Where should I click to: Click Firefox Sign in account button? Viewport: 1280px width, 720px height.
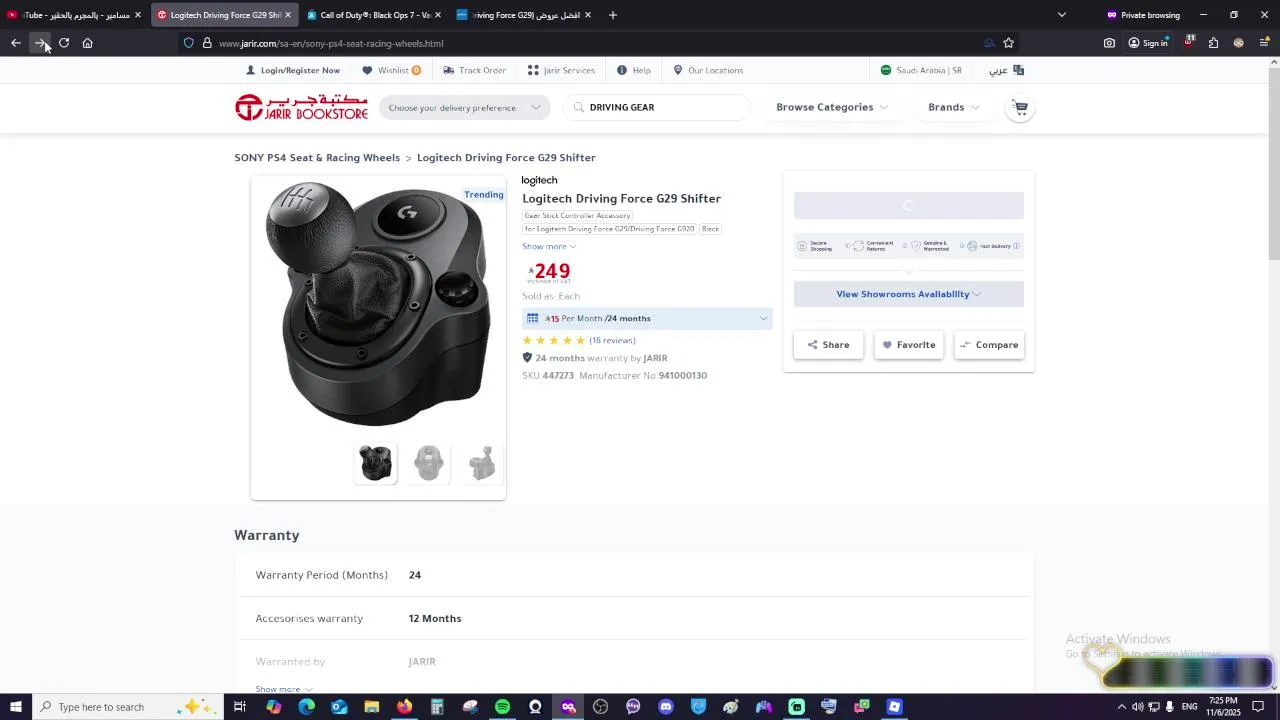[1148, 43]
